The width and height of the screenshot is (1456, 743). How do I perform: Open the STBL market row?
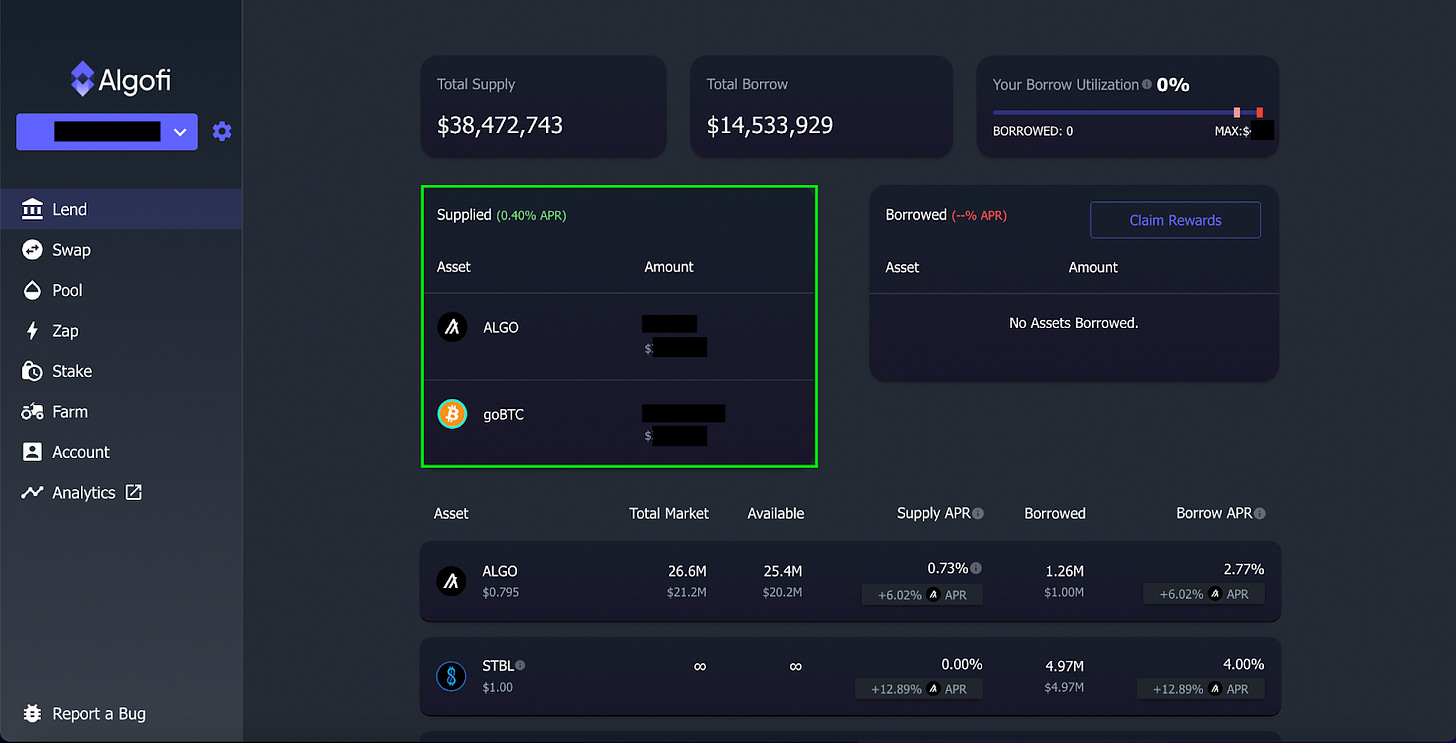pos(850,677)
